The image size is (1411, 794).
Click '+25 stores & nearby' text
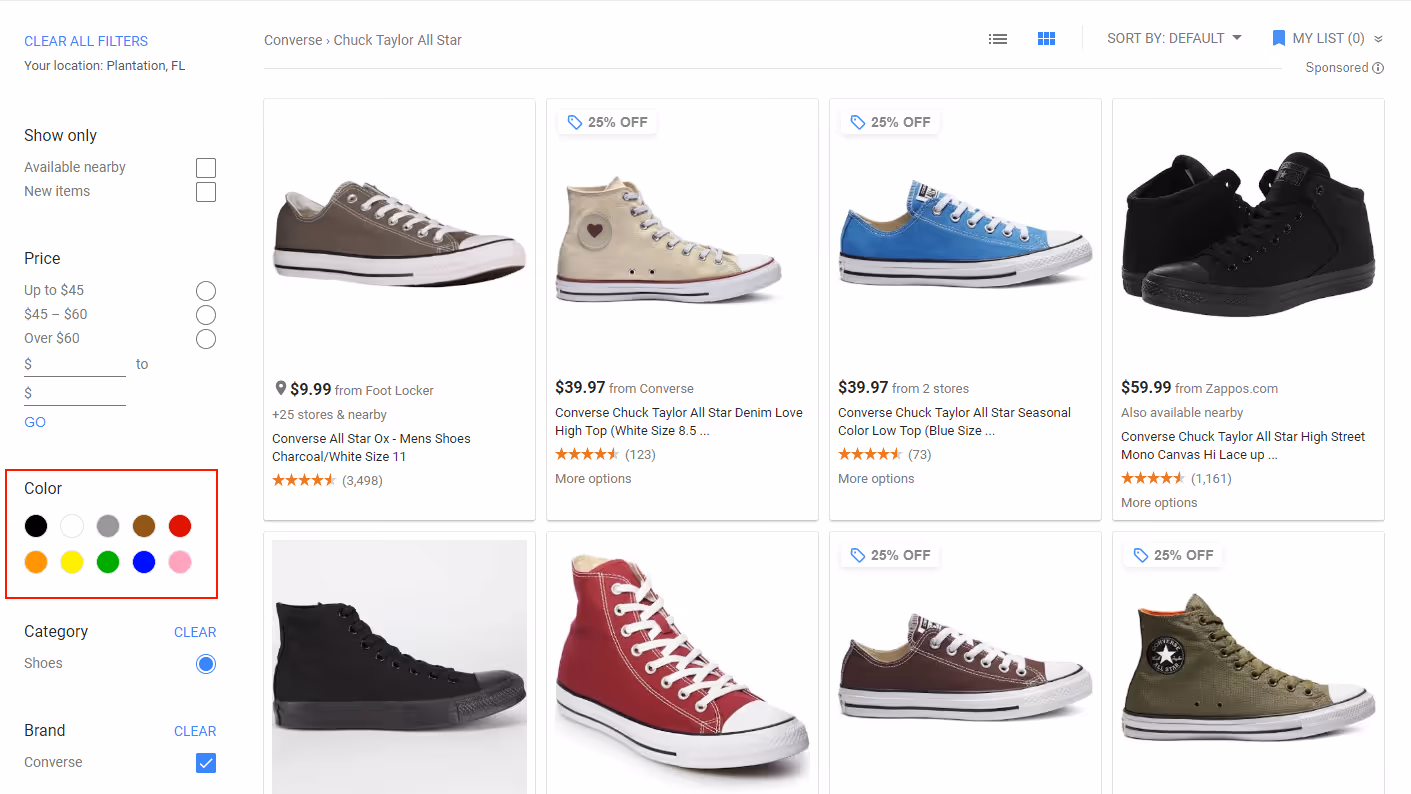pos(329,415)
